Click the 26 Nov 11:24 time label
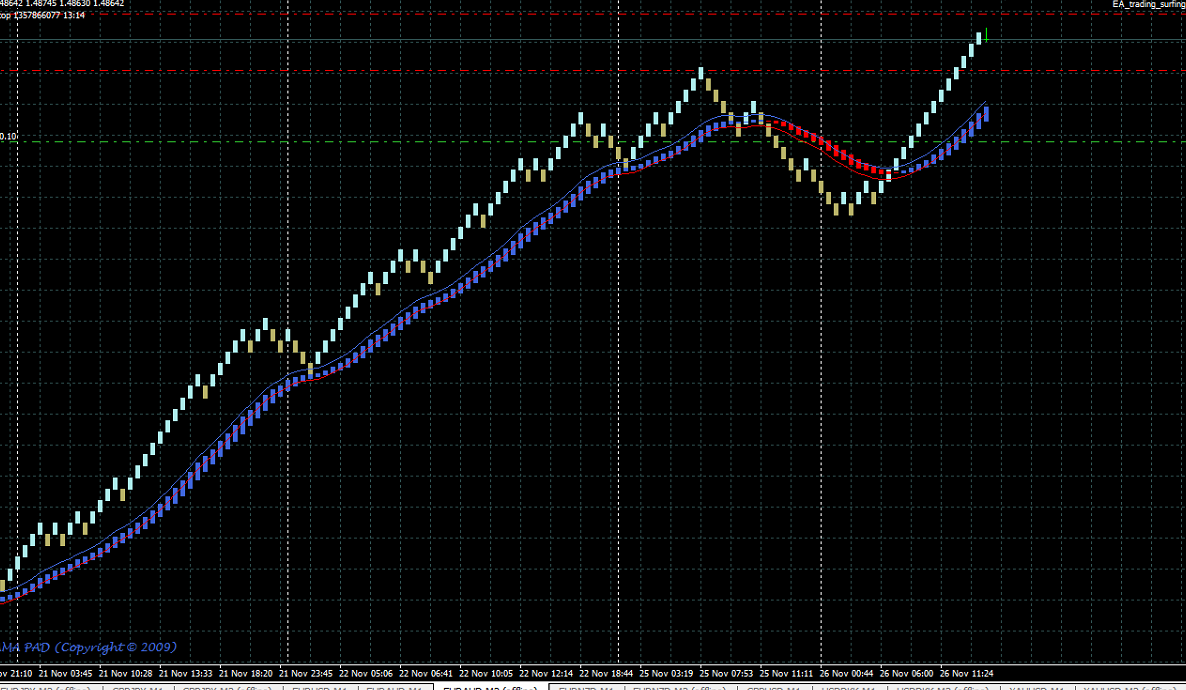This screenshot has width=1186, height=690. coord(967,673)
